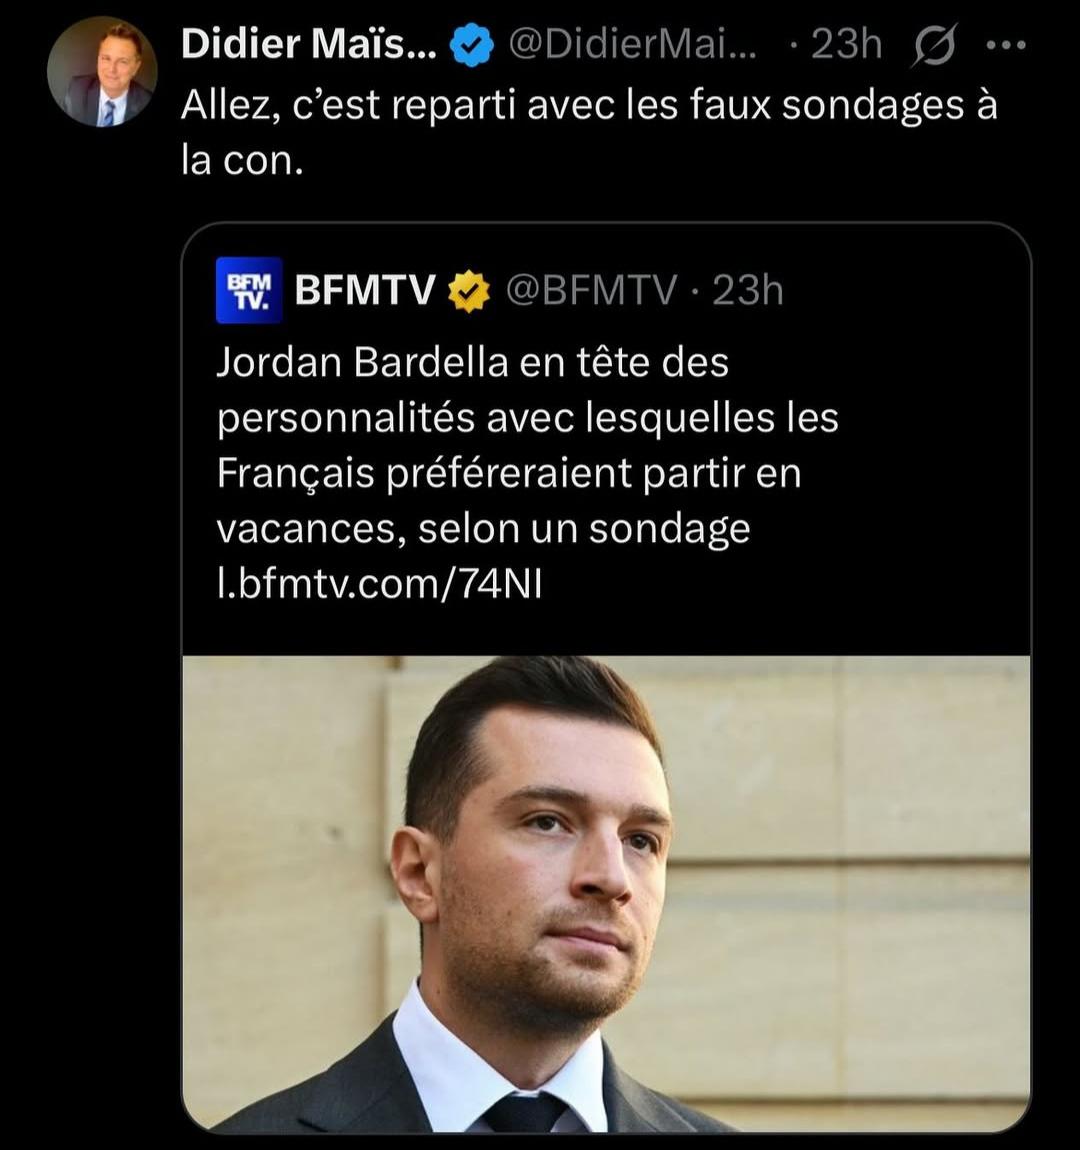Open the BFMTV display name in quoted post

tap(365, 290)
